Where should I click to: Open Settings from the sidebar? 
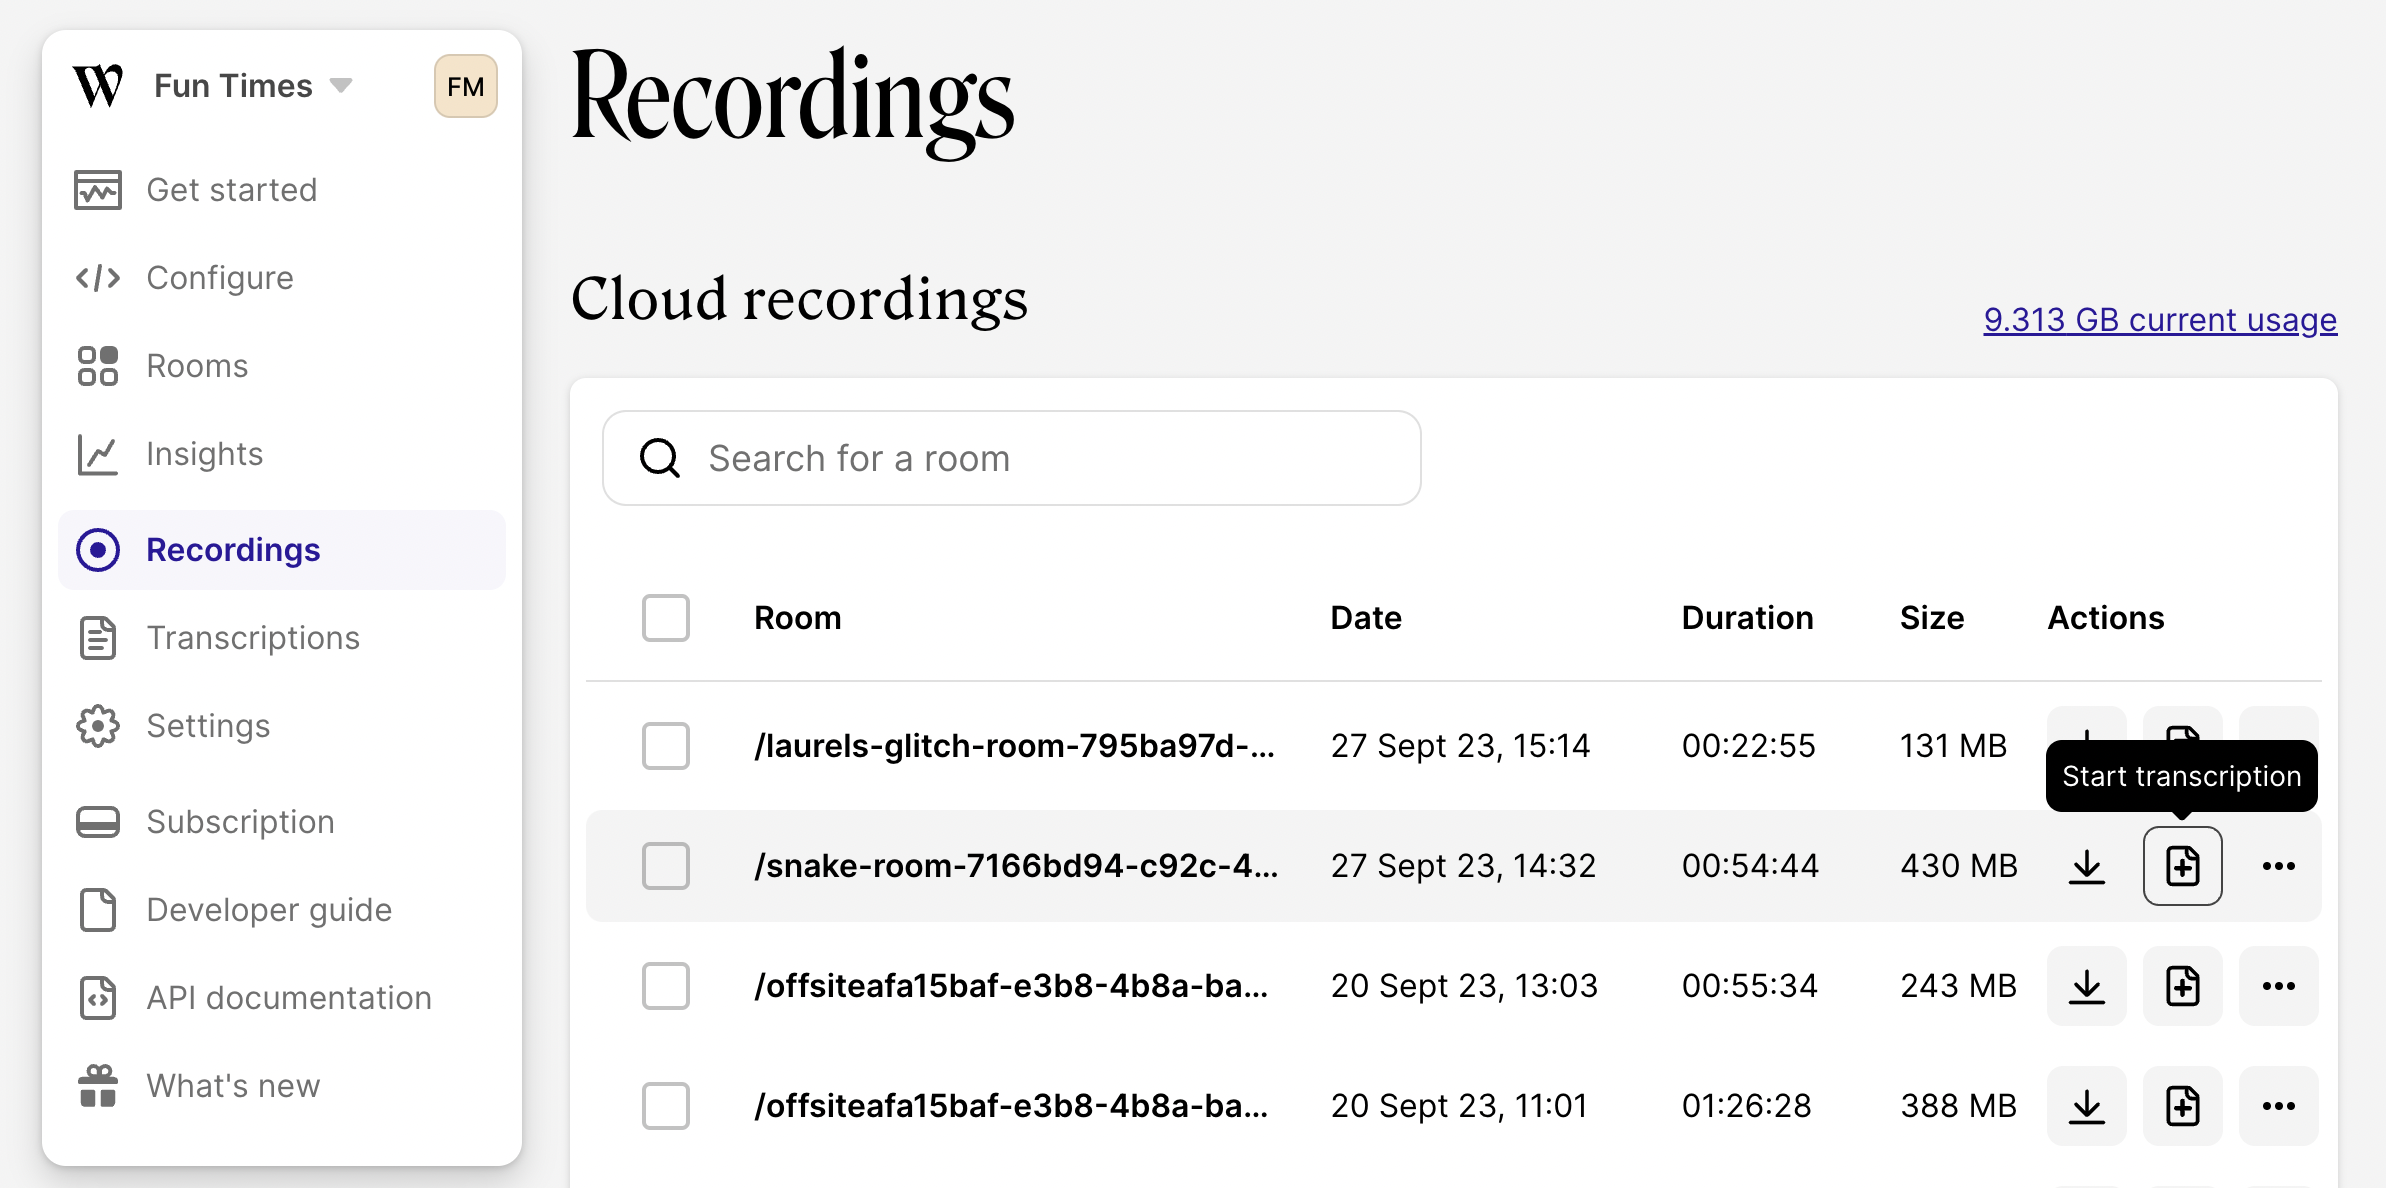tap(208, 726)
